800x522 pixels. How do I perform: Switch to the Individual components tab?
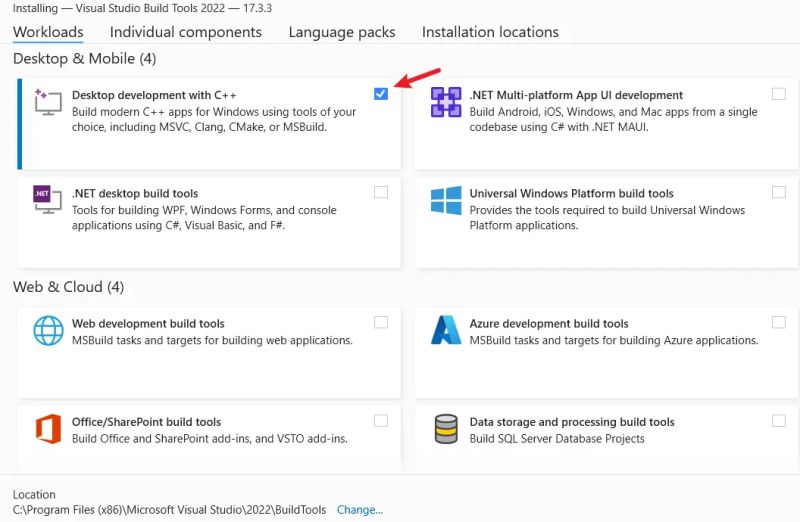click(x=186, y=32)
